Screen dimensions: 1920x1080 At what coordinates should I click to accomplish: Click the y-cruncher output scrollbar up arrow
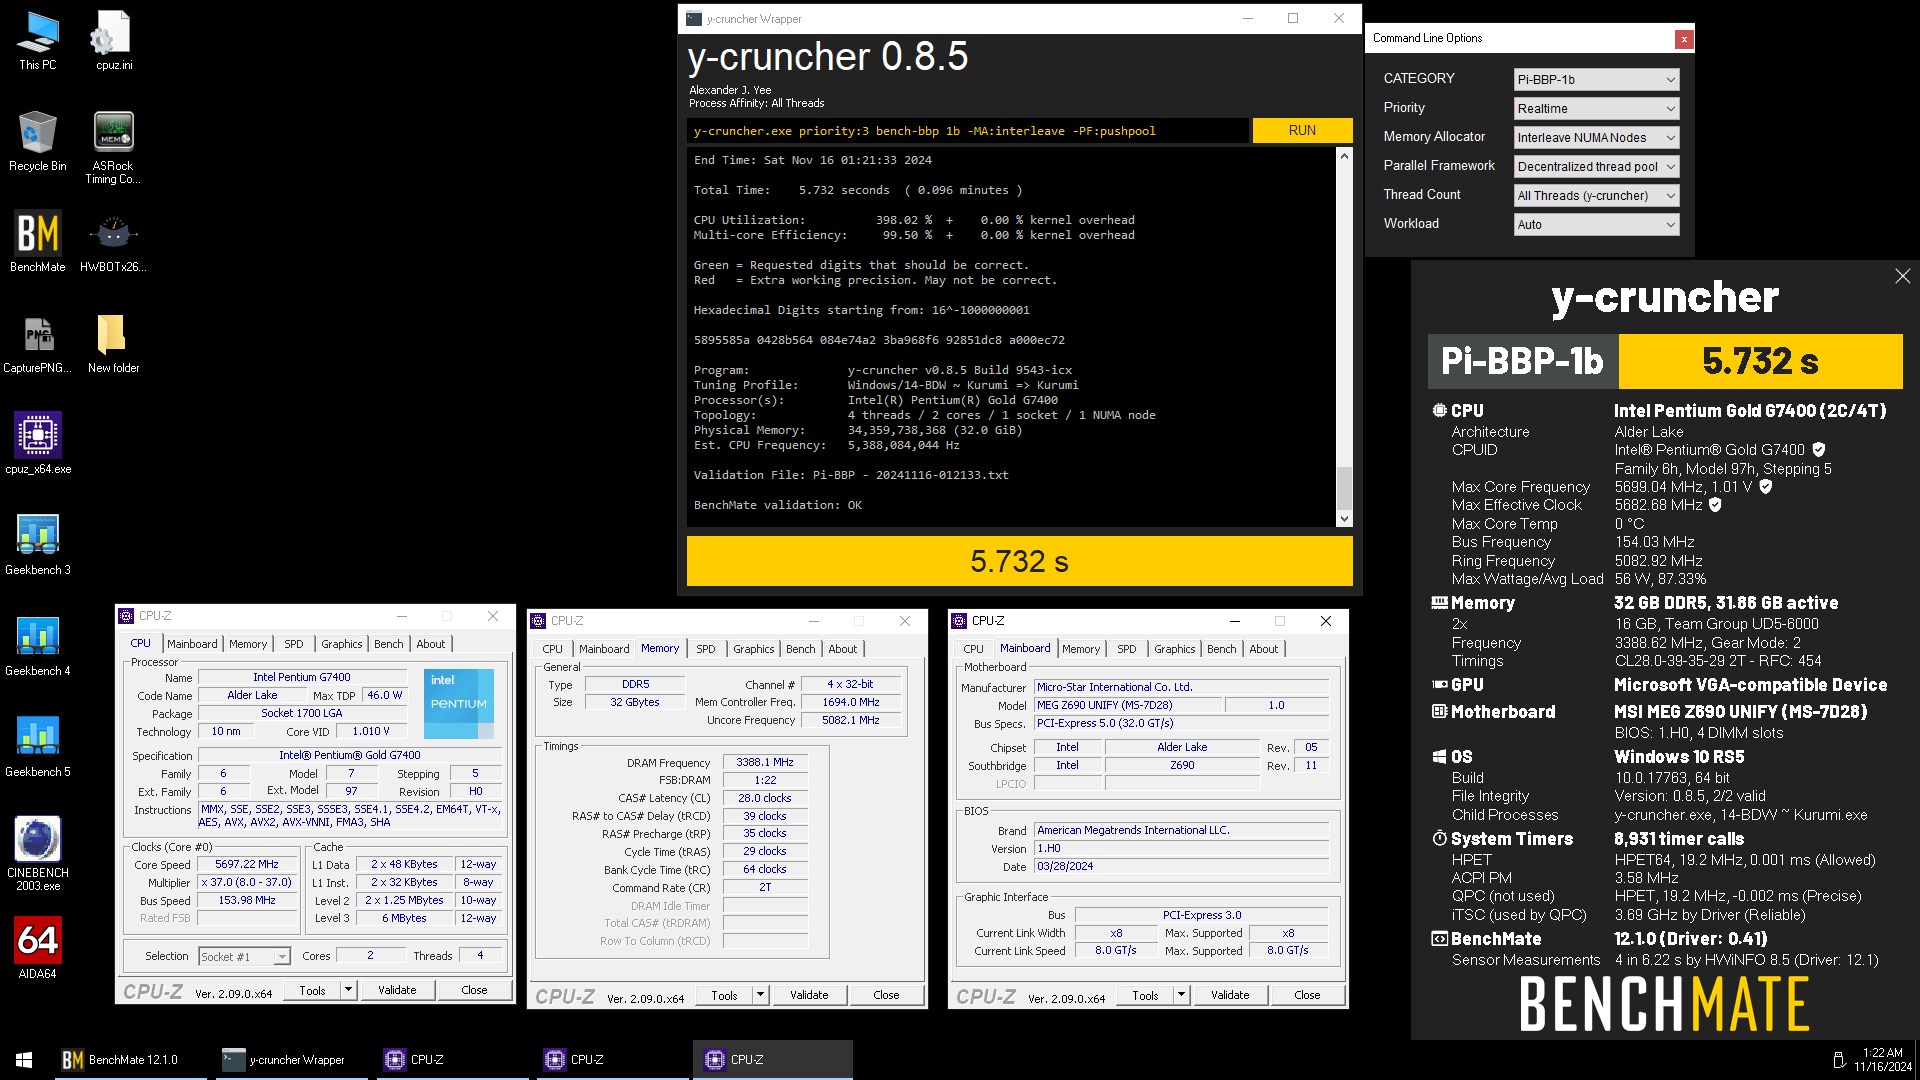[1344, 157]
